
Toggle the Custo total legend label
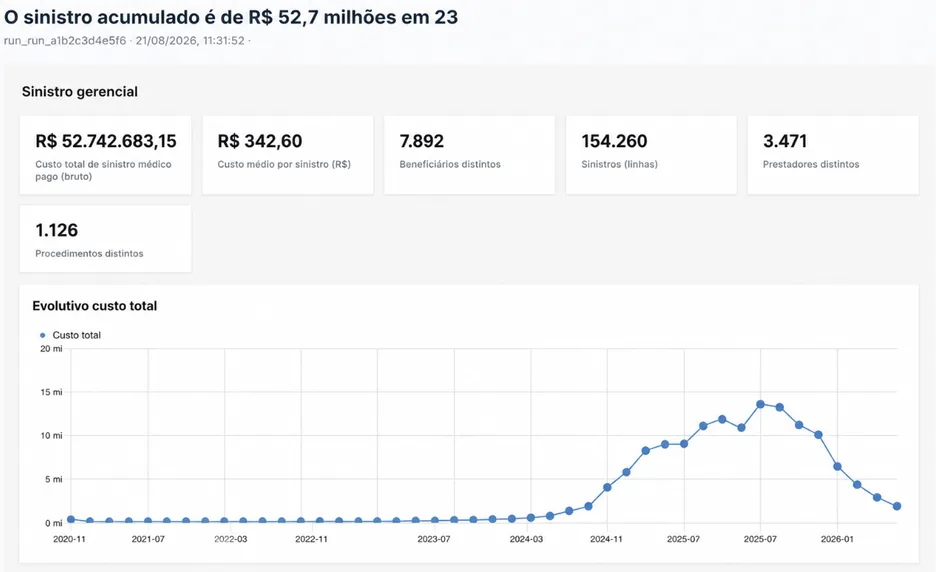click(76, 336)
